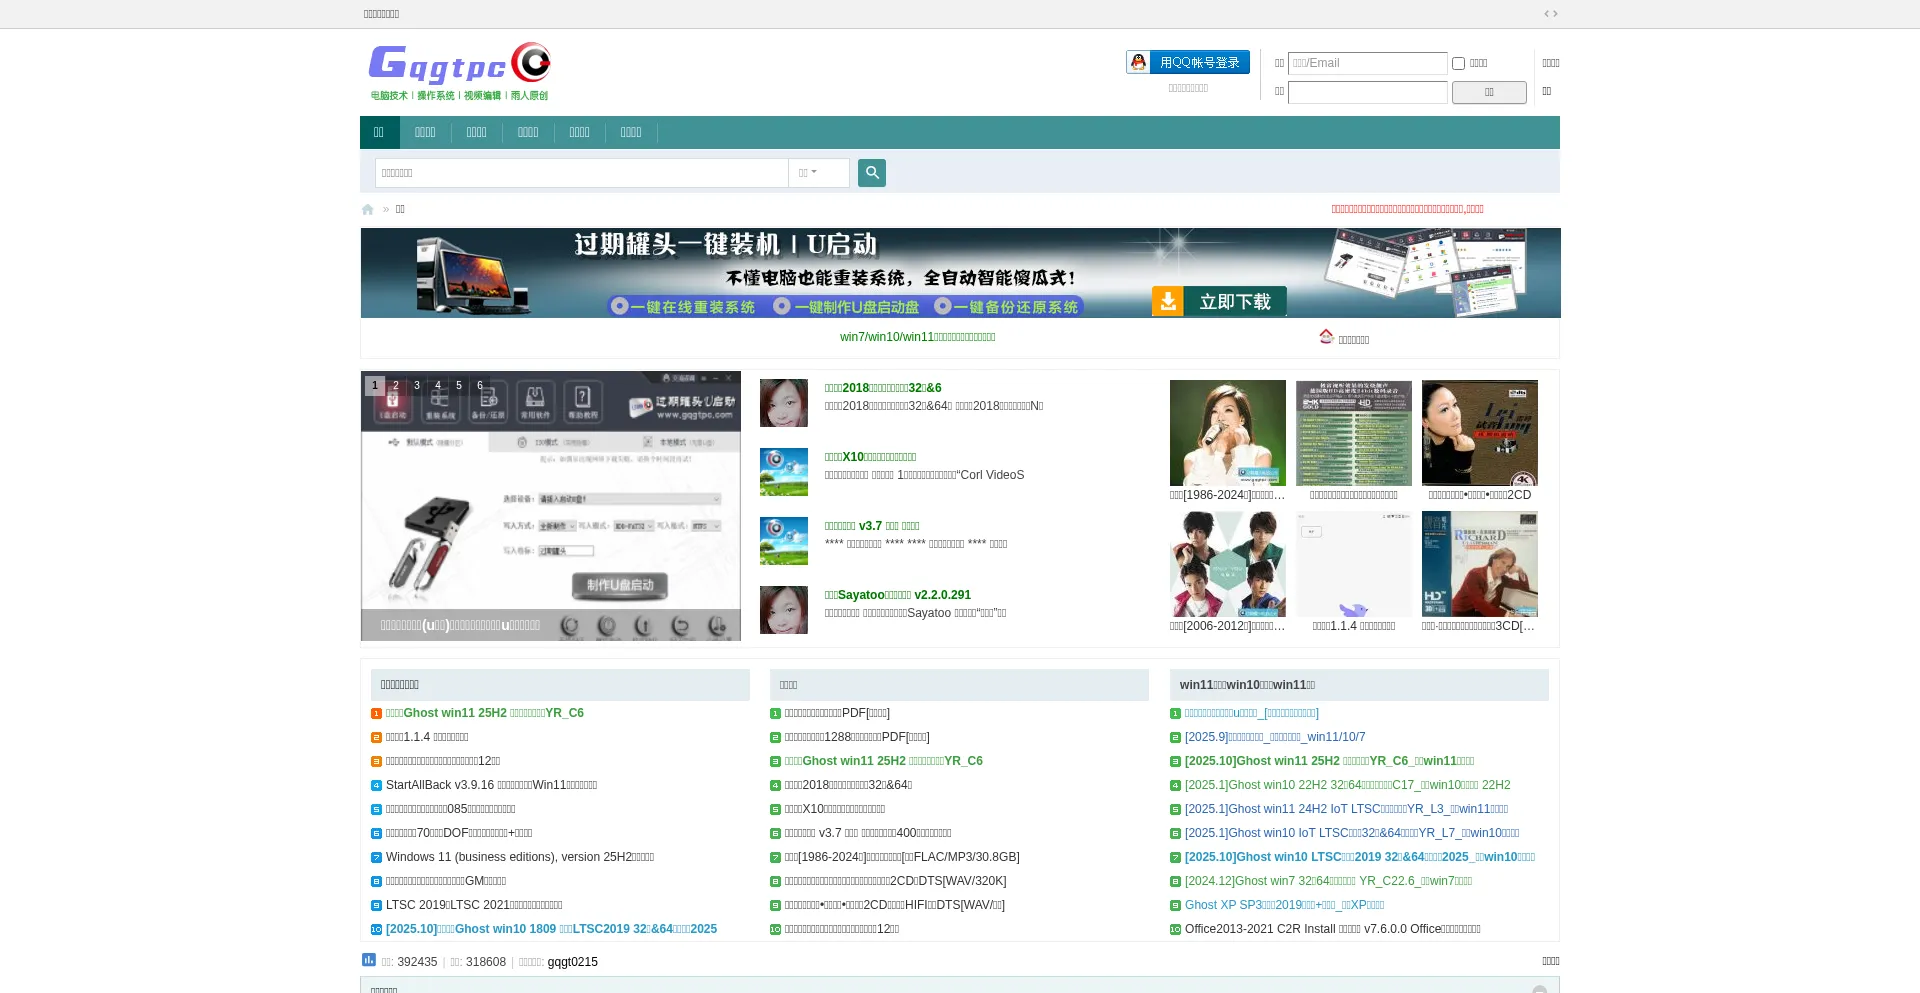Viewport: 1920px width, 993px height.
Task: Switch to slide 3 in the carousel
Action: click(417, 385)
